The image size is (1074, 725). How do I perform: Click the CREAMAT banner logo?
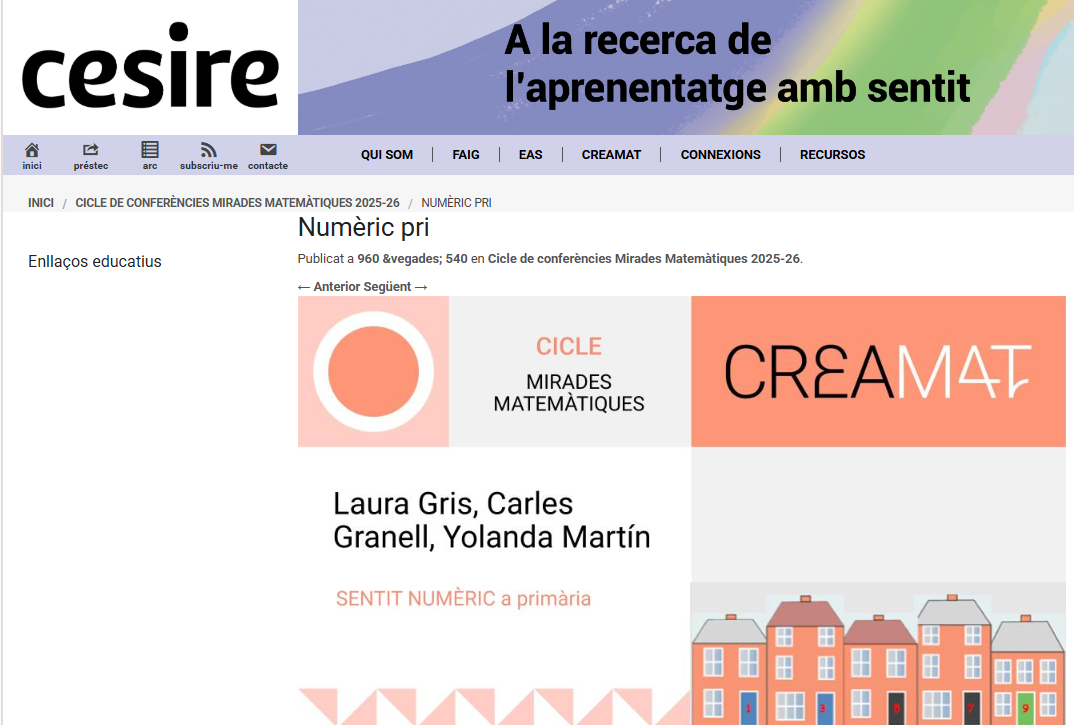coord(877,372)
